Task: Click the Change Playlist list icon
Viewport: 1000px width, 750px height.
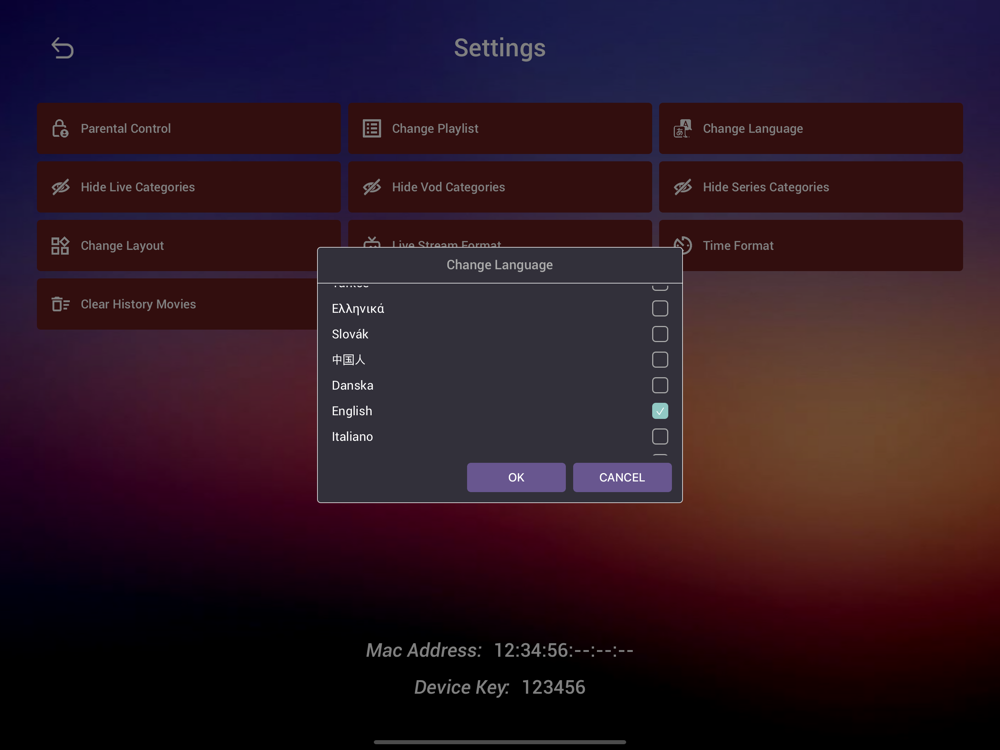Action: click(372, 129)
